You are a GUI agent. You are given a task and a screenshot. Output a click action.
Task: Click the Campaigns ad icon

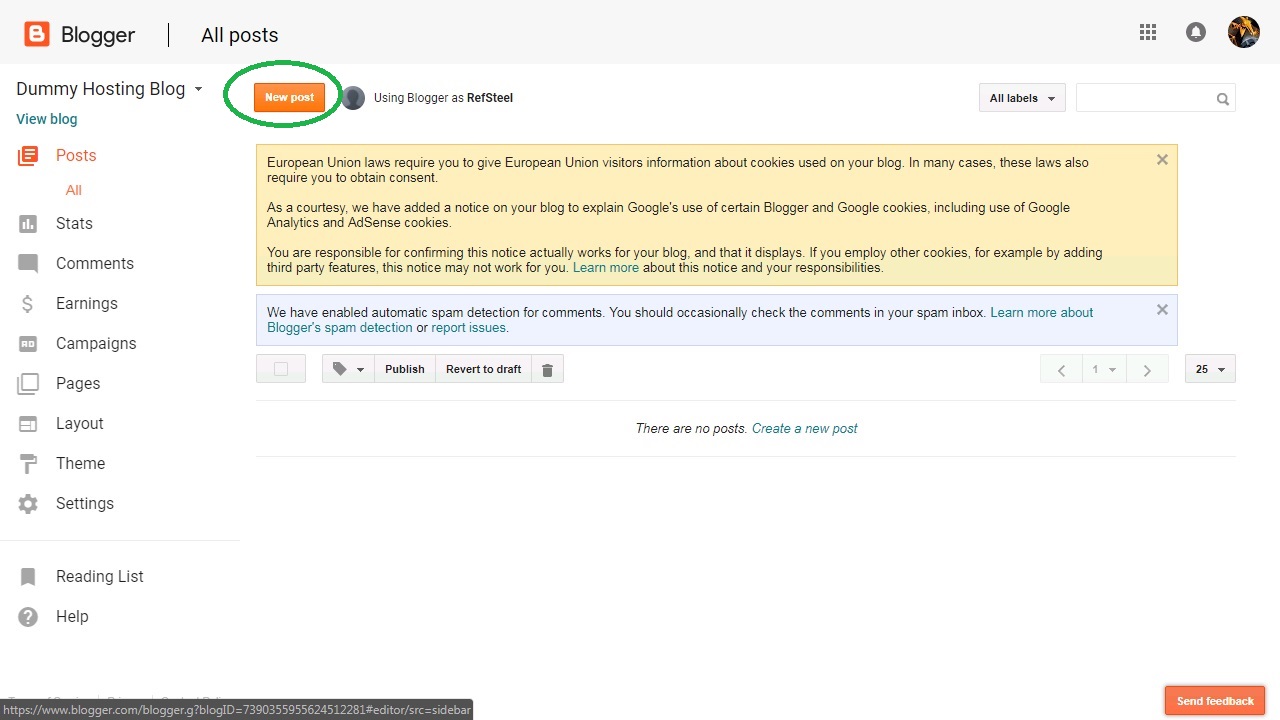[x=28, y=344]
